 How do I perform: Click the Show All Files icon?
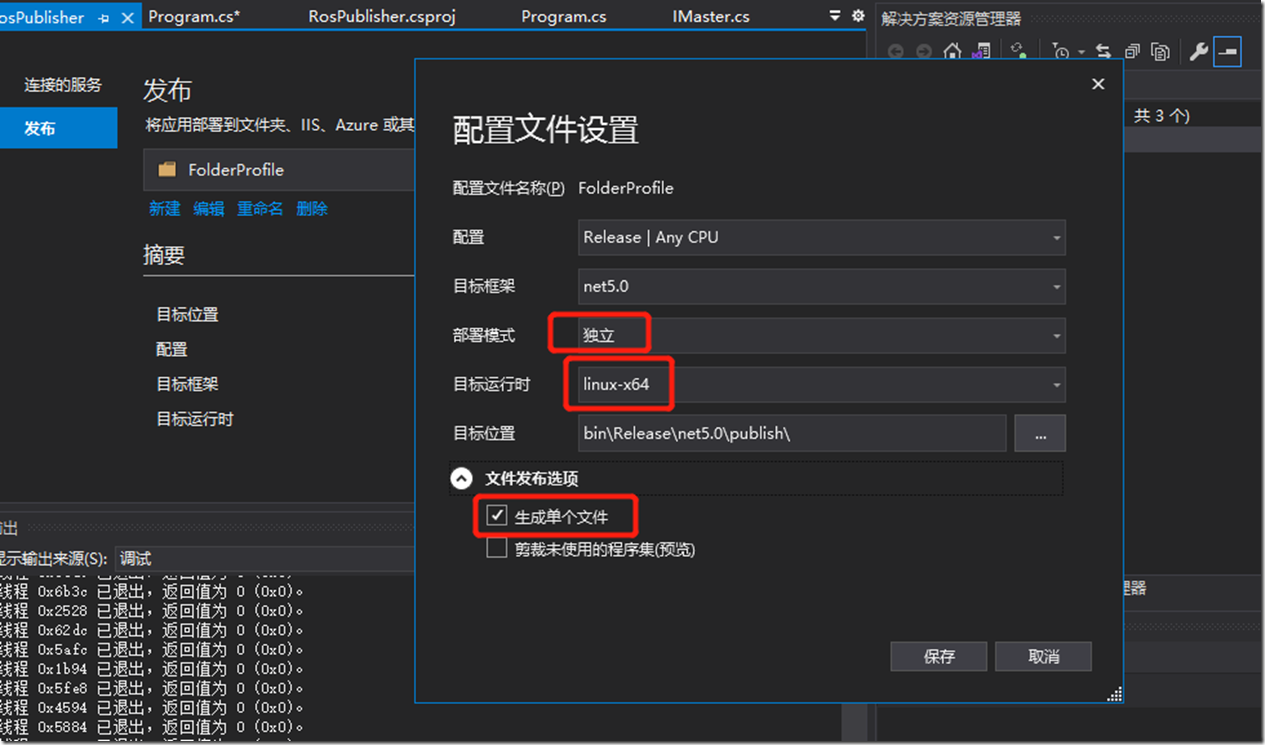[x=1160, y=52]
